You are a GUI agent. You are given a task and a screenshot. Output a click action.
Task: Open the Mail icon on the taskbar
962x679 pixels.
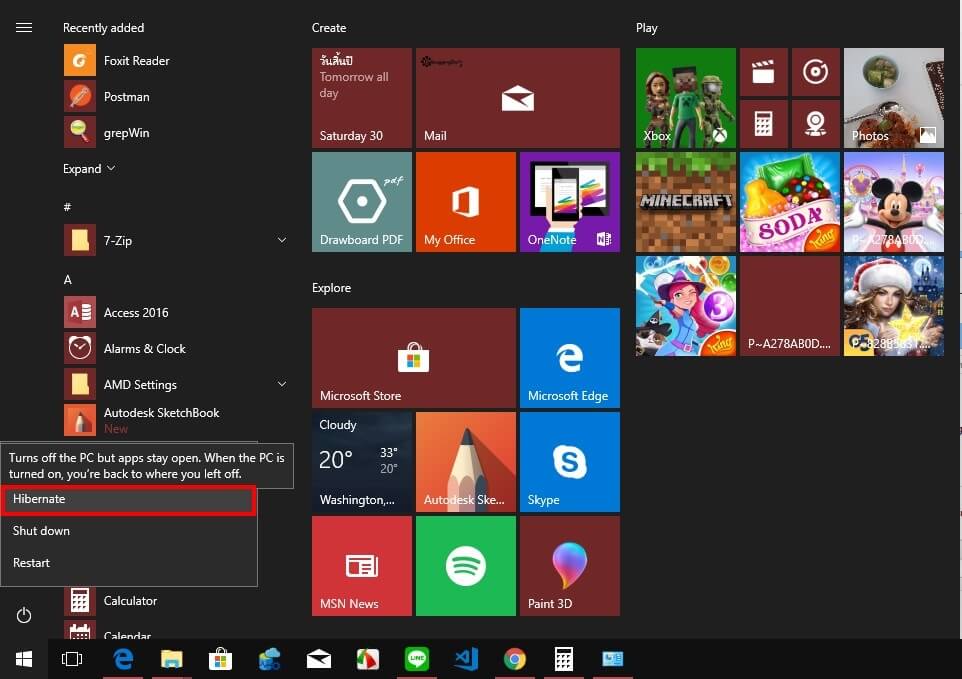(x=319, y=659)
